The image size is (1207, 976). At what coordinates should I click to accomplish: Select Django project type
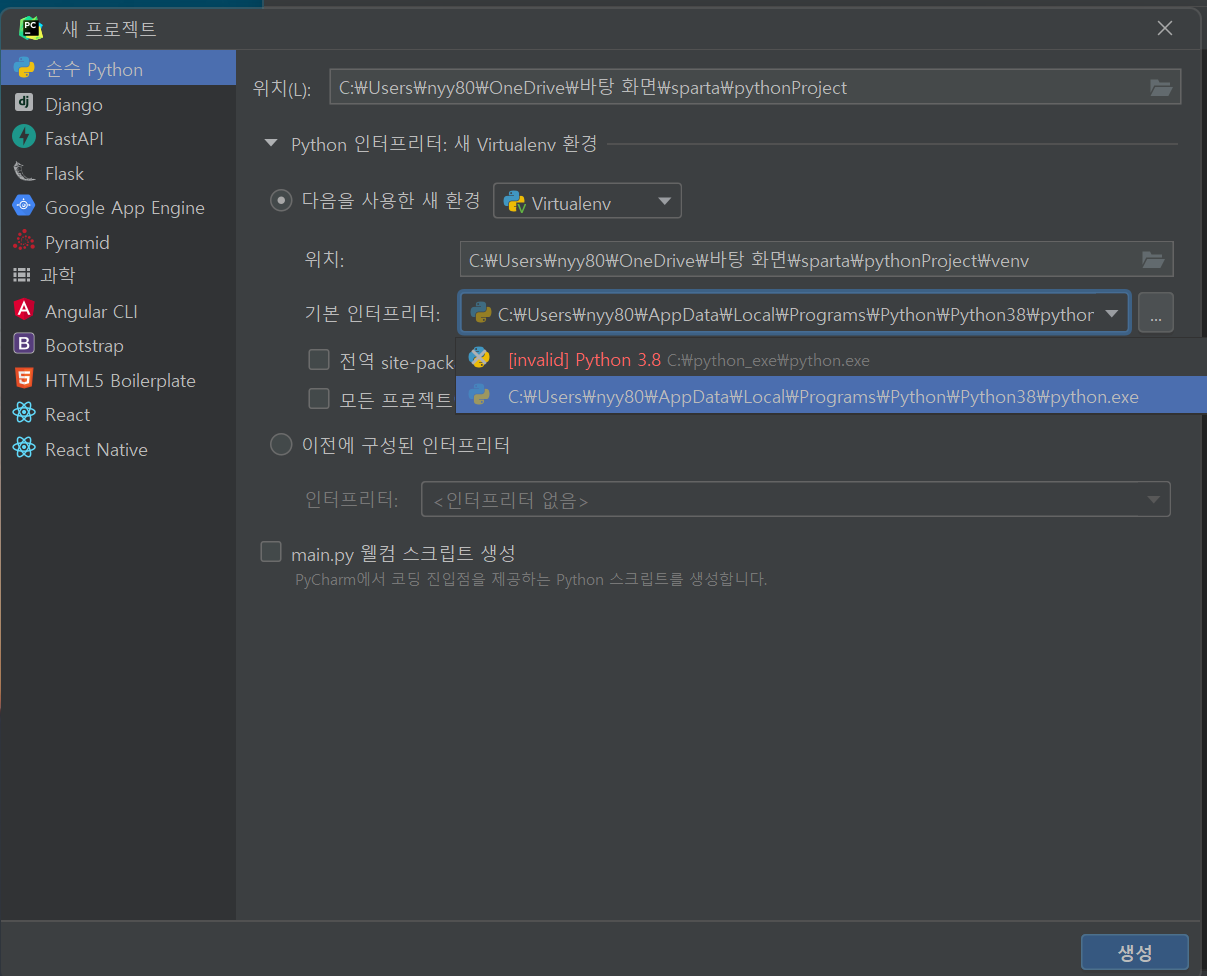click(118, 104)
